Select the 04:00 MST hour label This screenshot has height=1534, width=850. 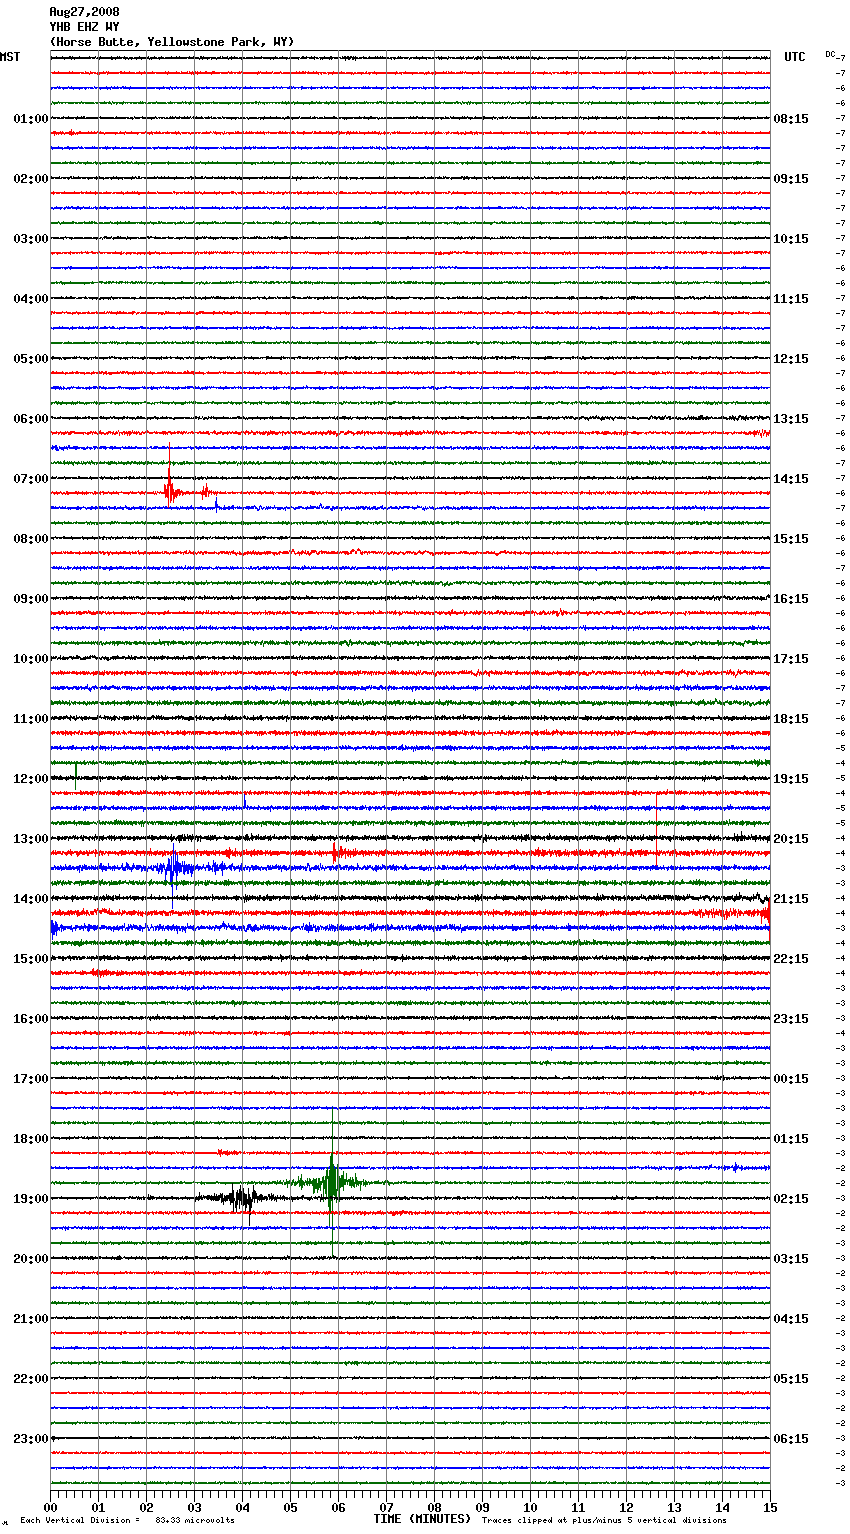(x=31, y=299)
